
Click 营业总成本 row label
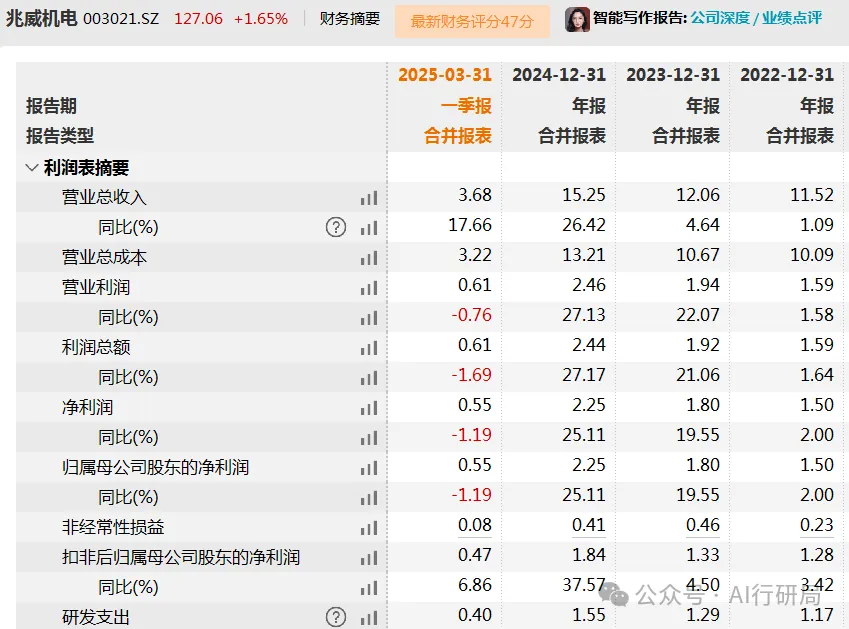point(104,257)
